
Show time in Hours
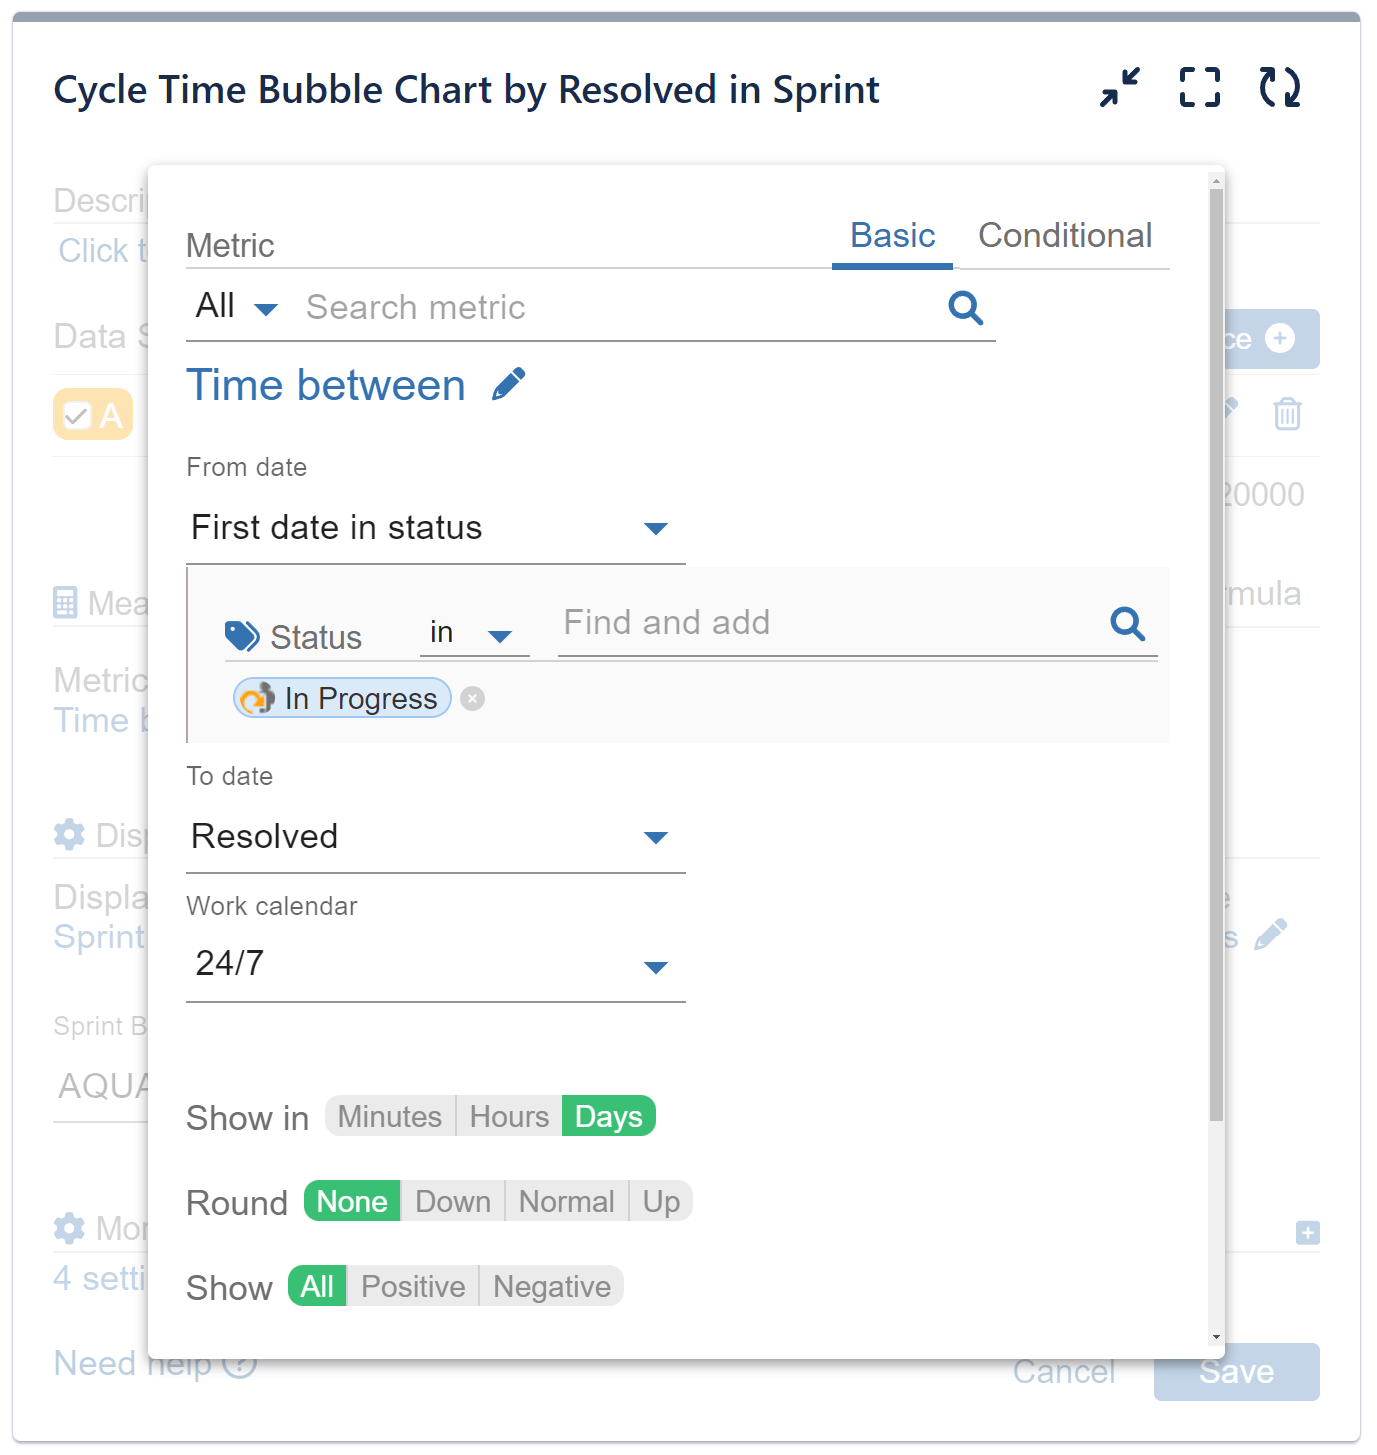coord(508,1116)
